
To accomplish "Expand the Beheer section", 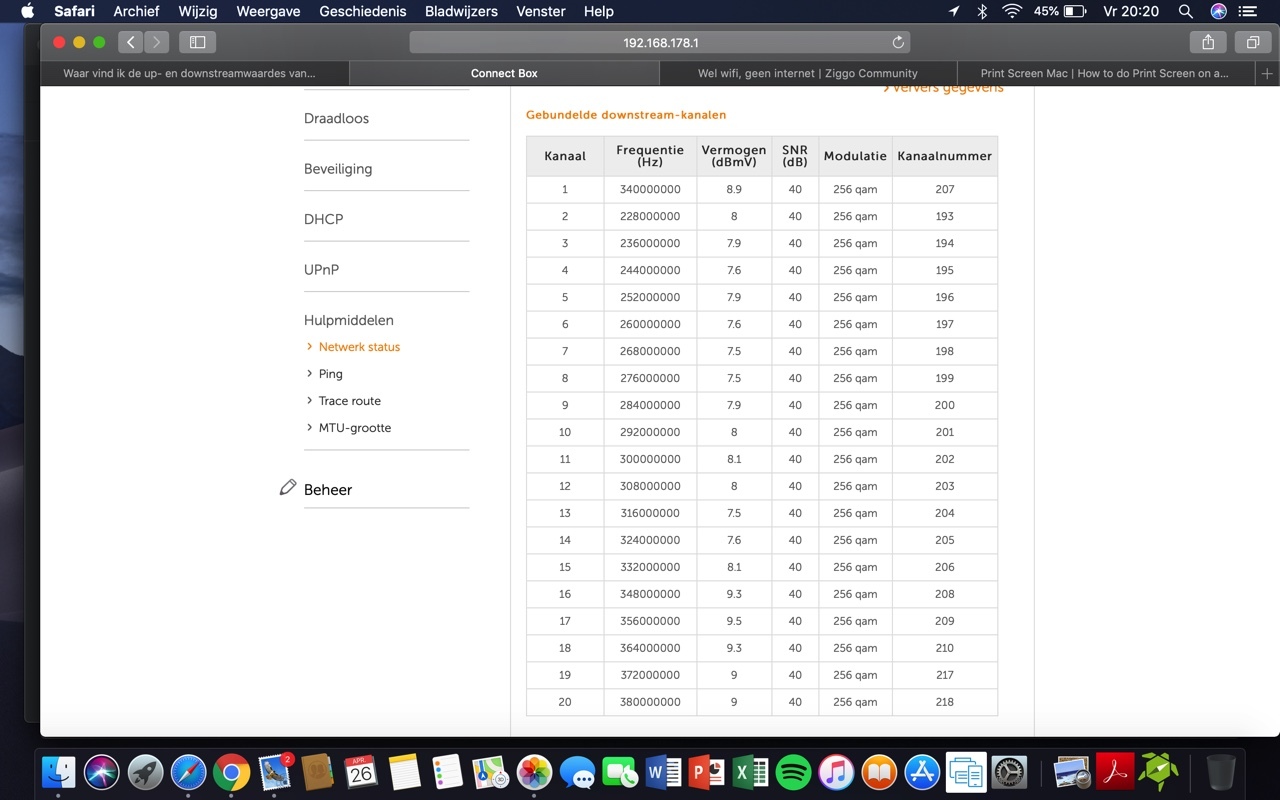I will 328,490.
